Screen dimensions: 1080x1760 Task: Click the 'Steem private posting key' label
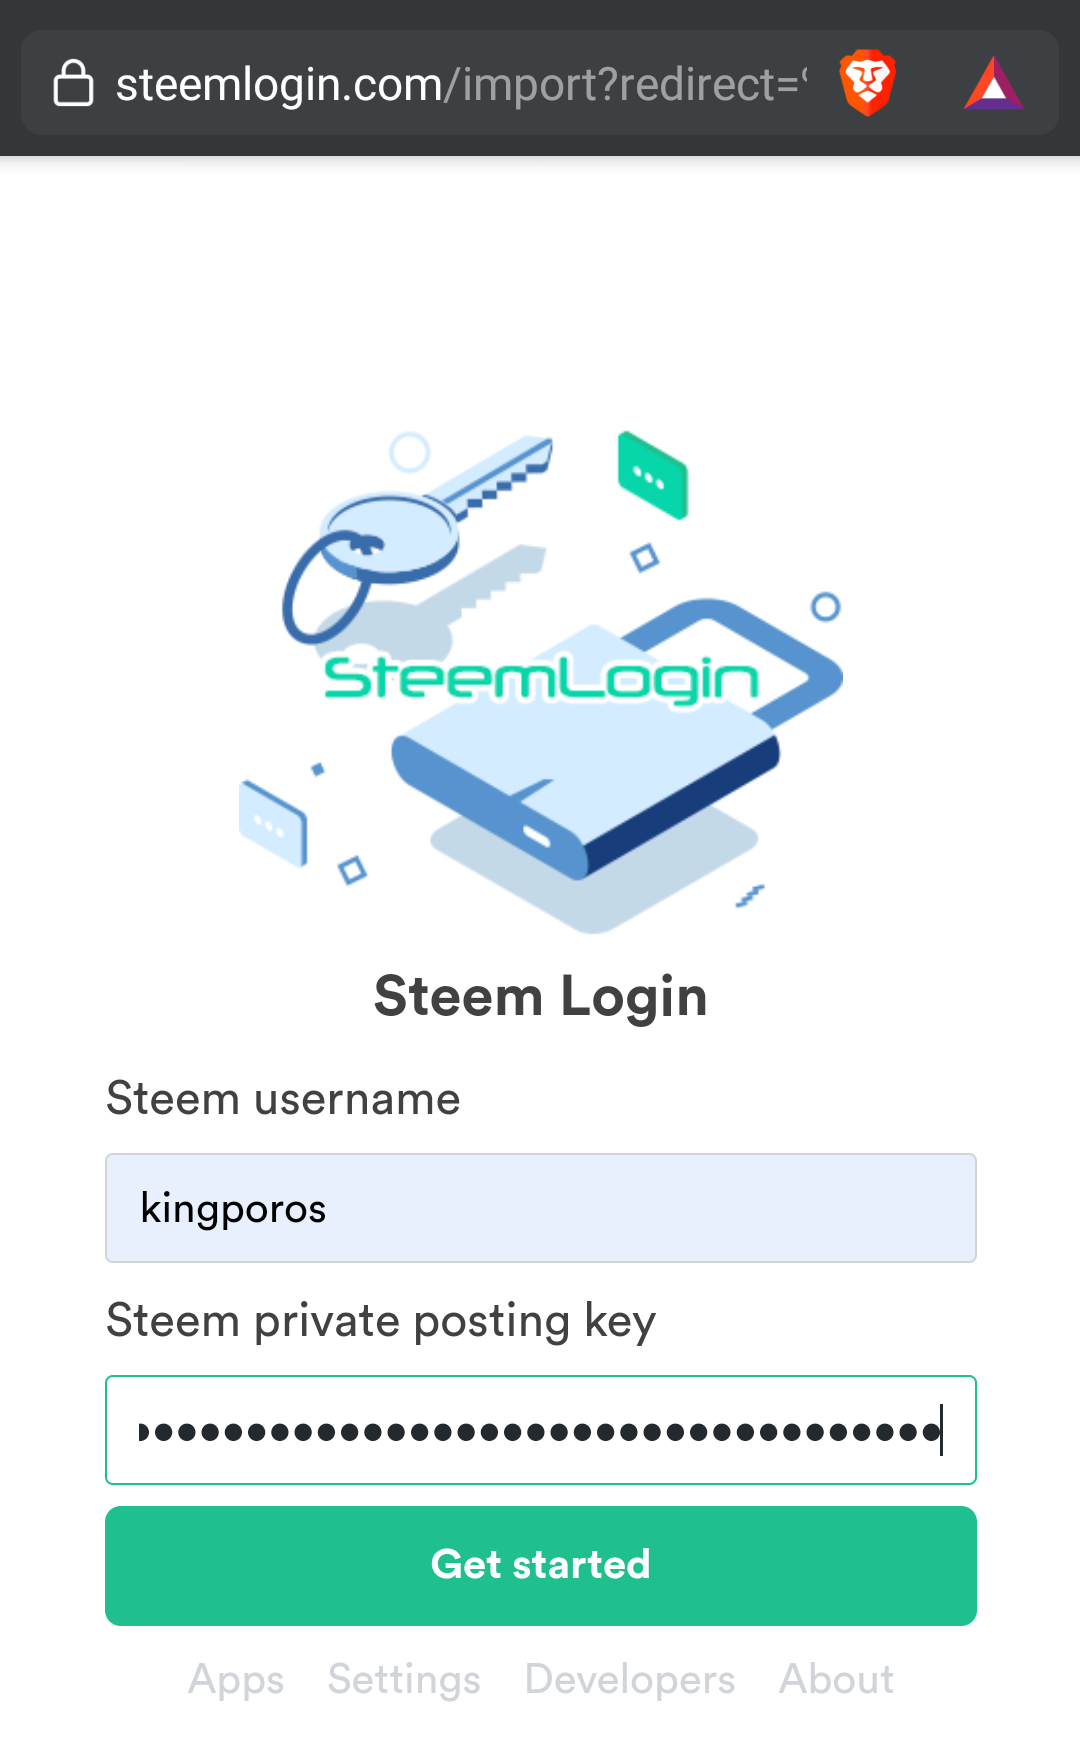pos(381,1322)
